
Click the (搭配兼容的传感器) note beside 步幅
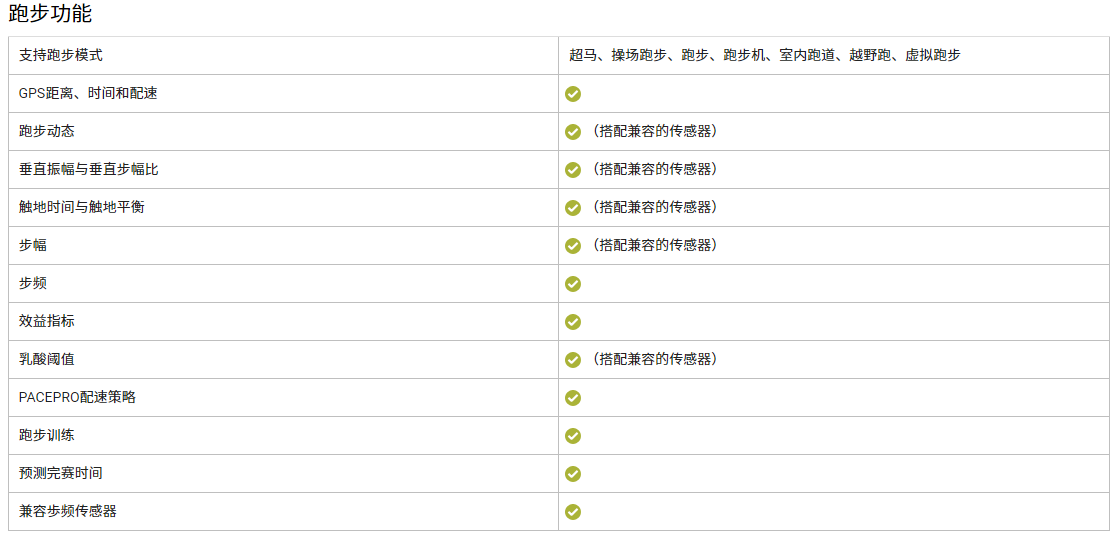coord(653,245)
